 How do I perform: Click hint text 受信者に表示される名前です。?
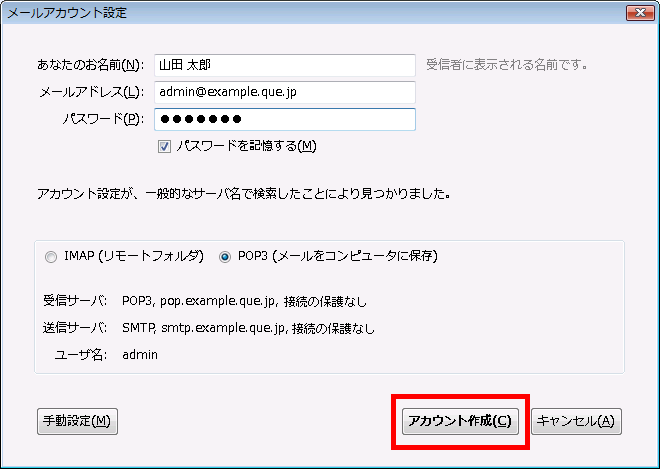pyautogui.click(x=507, y=65)
